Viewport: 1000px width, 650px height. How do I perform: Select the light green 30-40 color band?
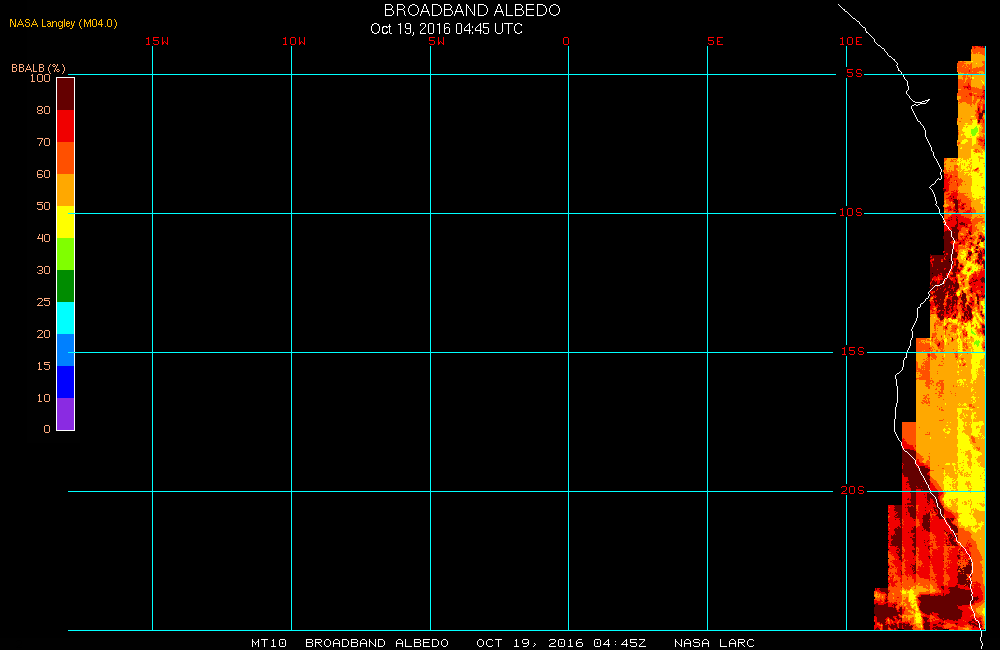coord(66,254)
